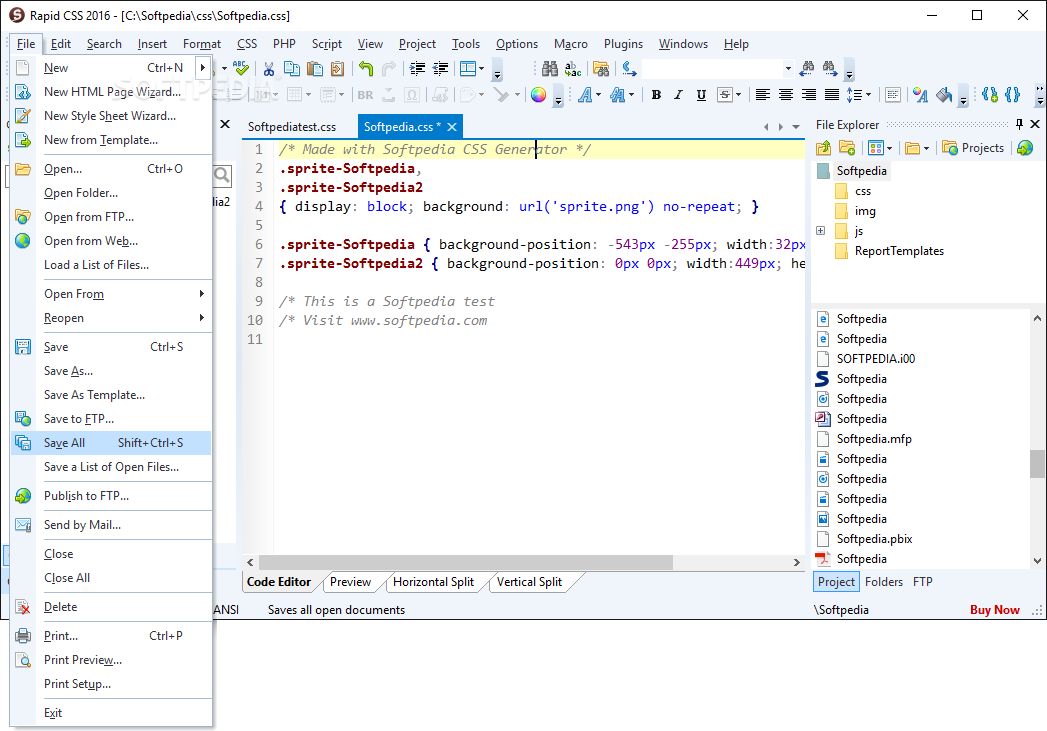Viewport: 1047px width, 731px height.
Task: Expand the New submenu arrow
Action: pos(202,67)
